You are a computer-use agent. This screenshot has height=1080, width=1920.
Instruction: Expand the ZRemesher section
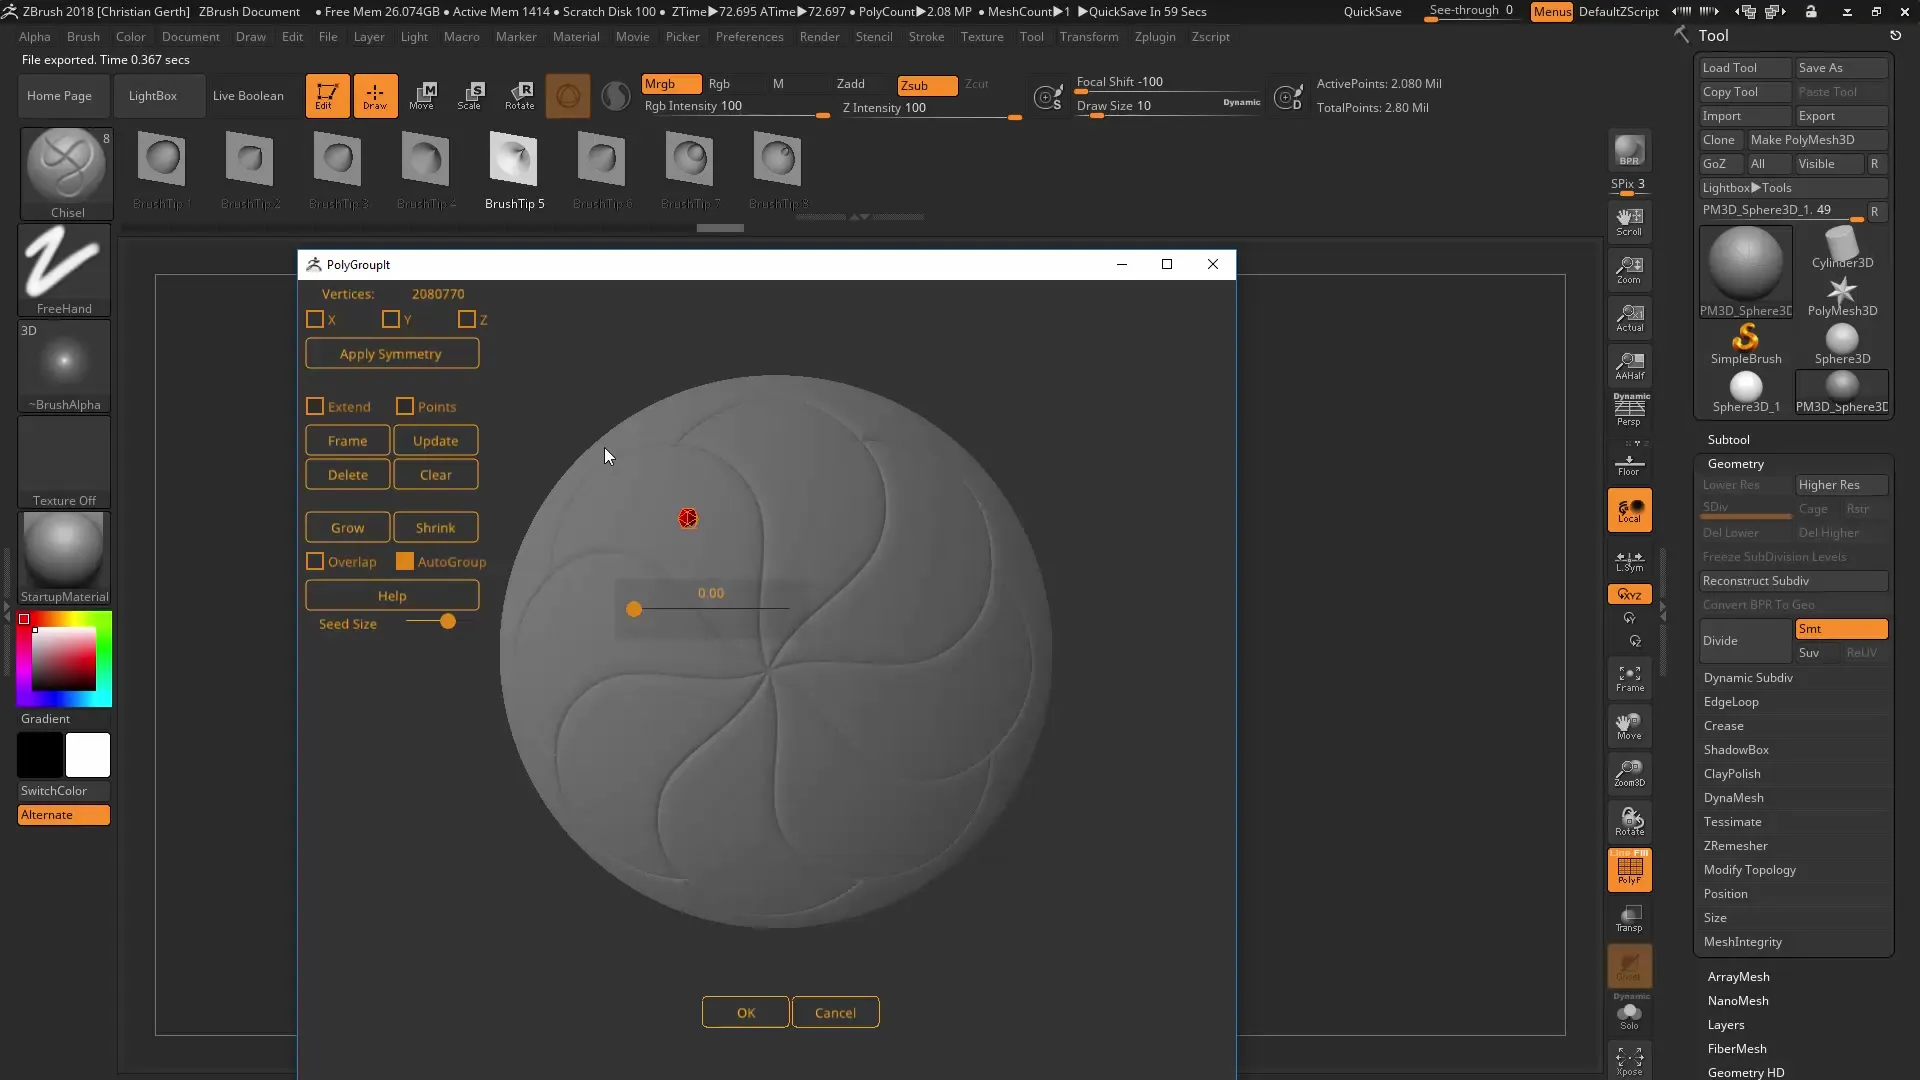(1735, 846)
